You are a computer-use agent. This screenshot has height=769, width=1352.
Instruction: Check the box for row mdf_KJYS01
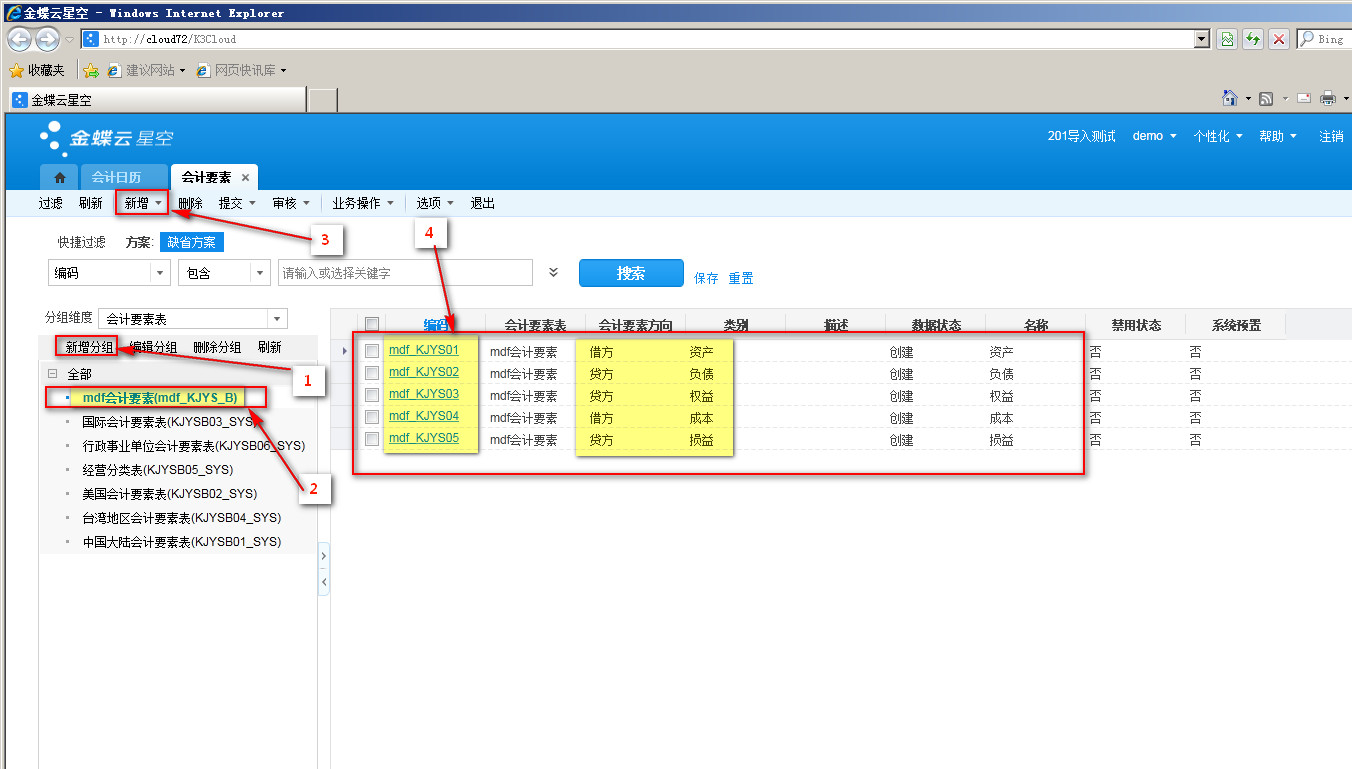(372, 351)
